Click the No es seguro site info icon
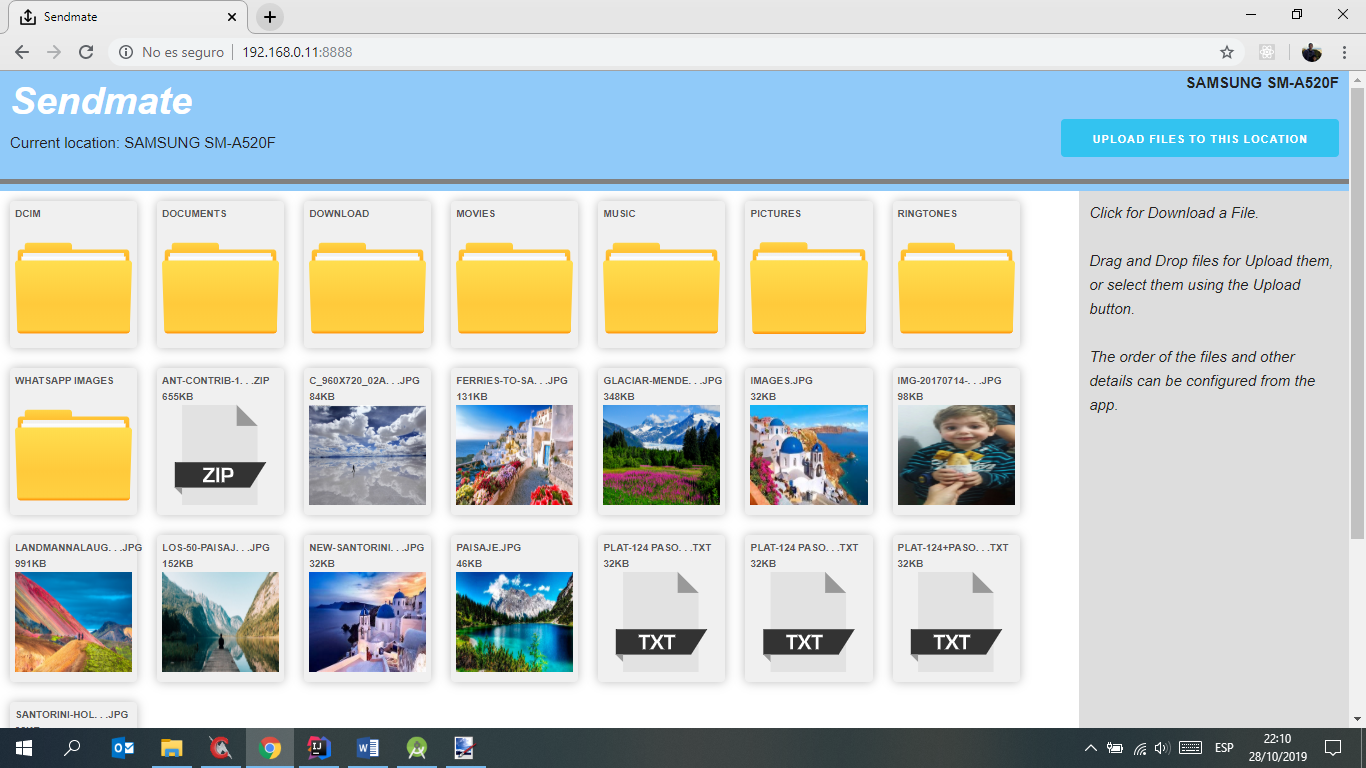This screenshot has height=768, width=1366. tap(126, 52)
